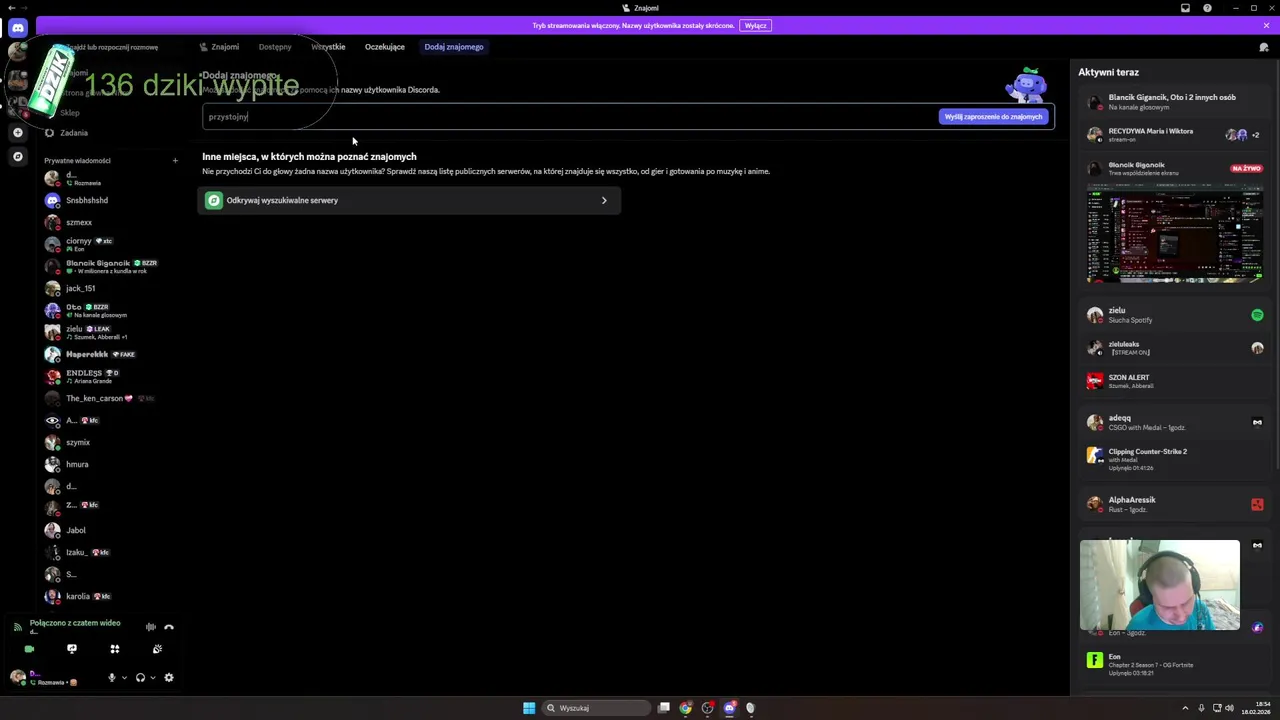Screen dimensions: 1280x720
Task: Switch to the Wszystkie tab
Action: 328,47
